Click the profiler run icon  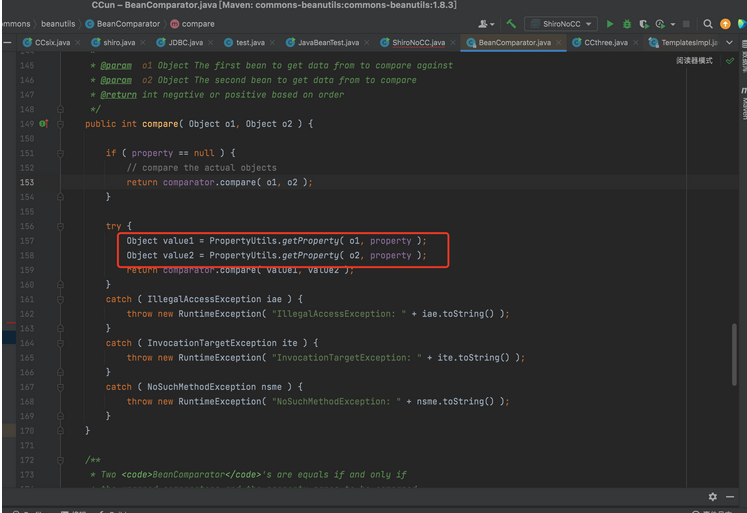click(x=660, y=24)
